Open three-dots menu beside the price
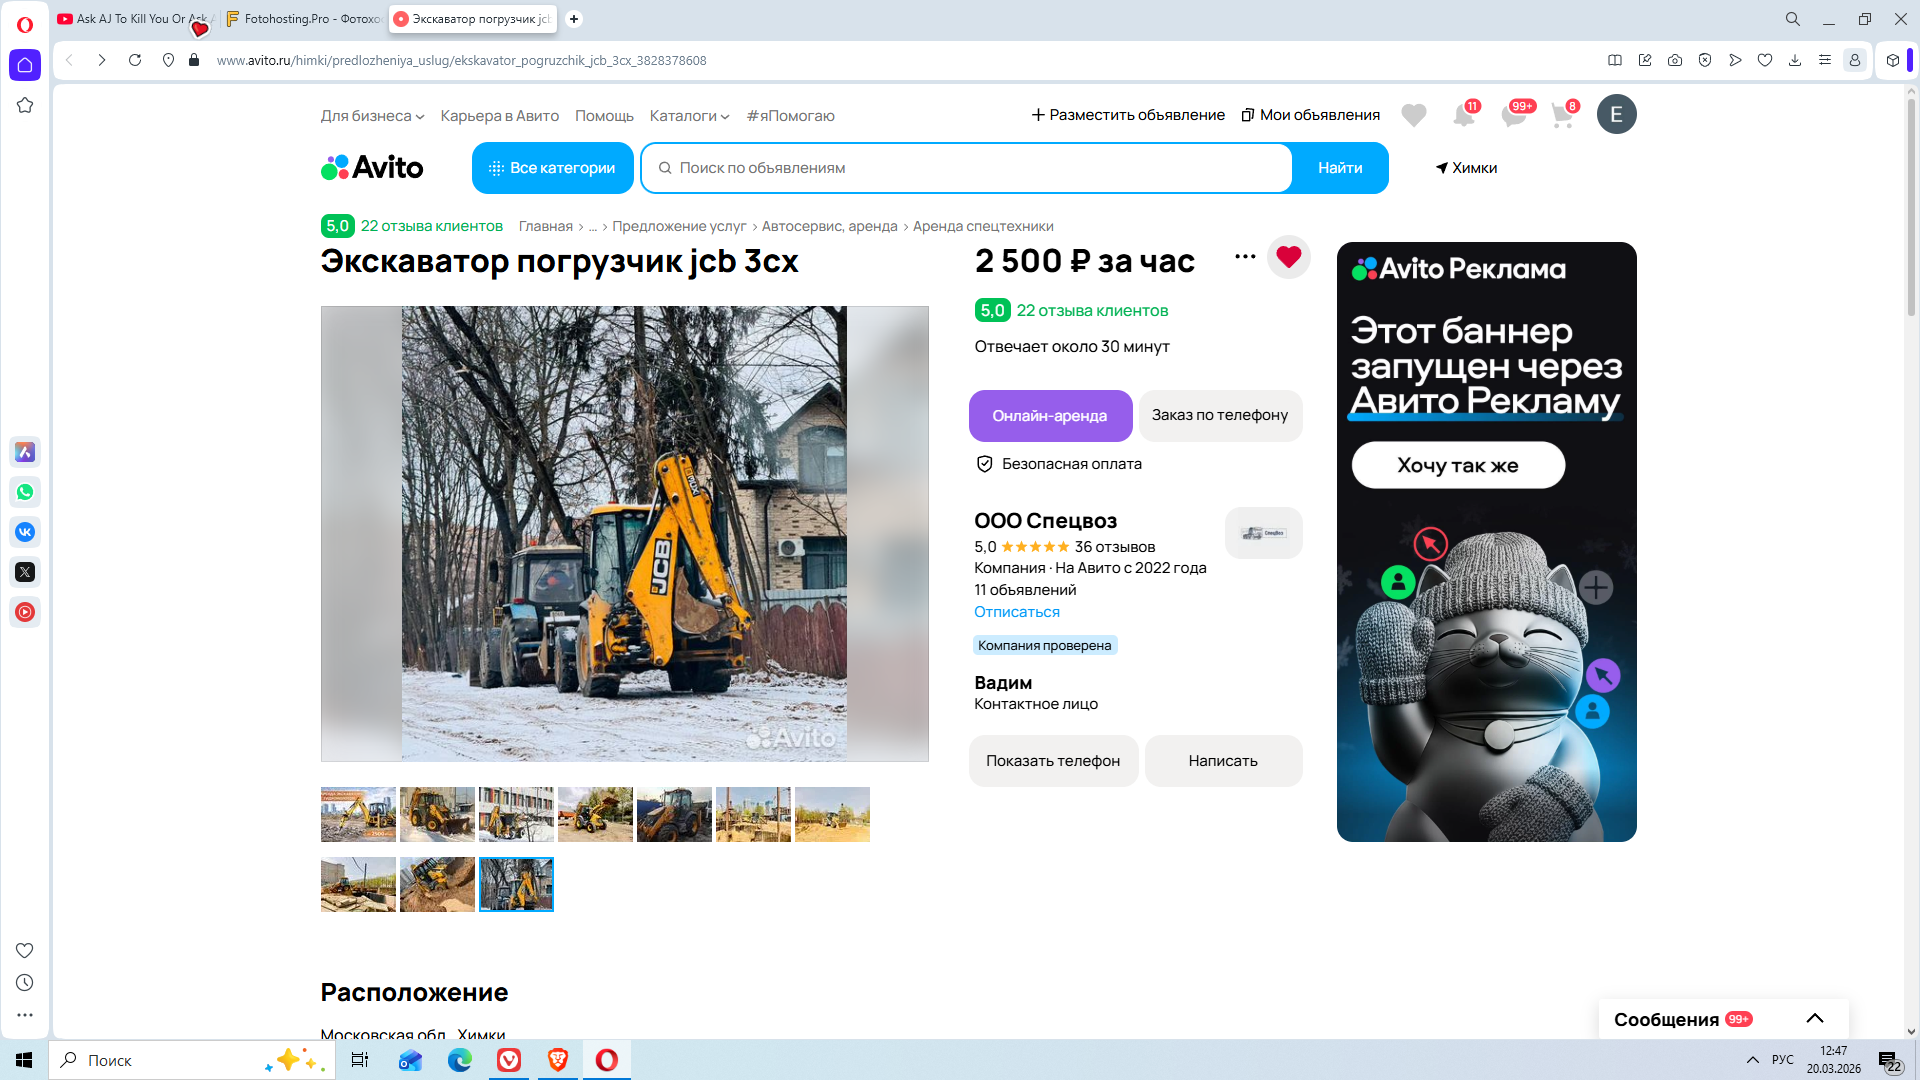This screenshot has height=1080, width=1920. click(x=1245, y=257)
